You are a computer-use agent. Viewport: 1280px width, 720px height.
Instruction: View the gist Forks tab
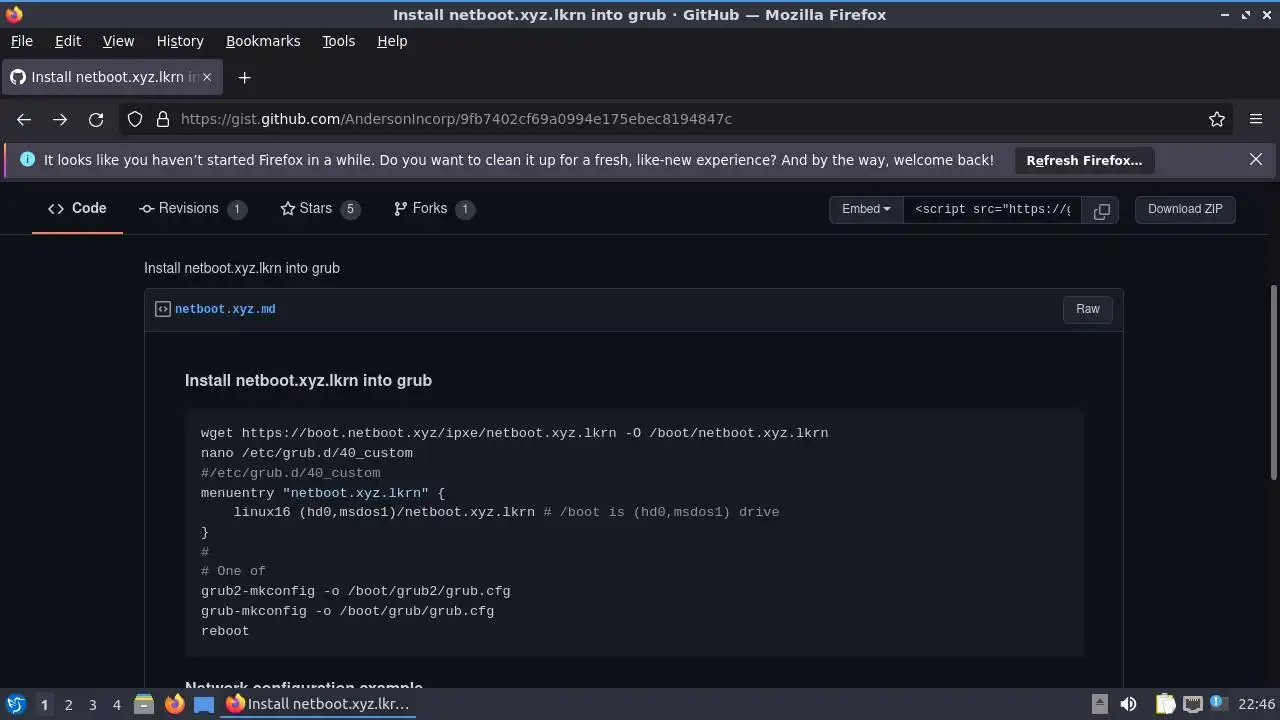(x=434, y=208)
